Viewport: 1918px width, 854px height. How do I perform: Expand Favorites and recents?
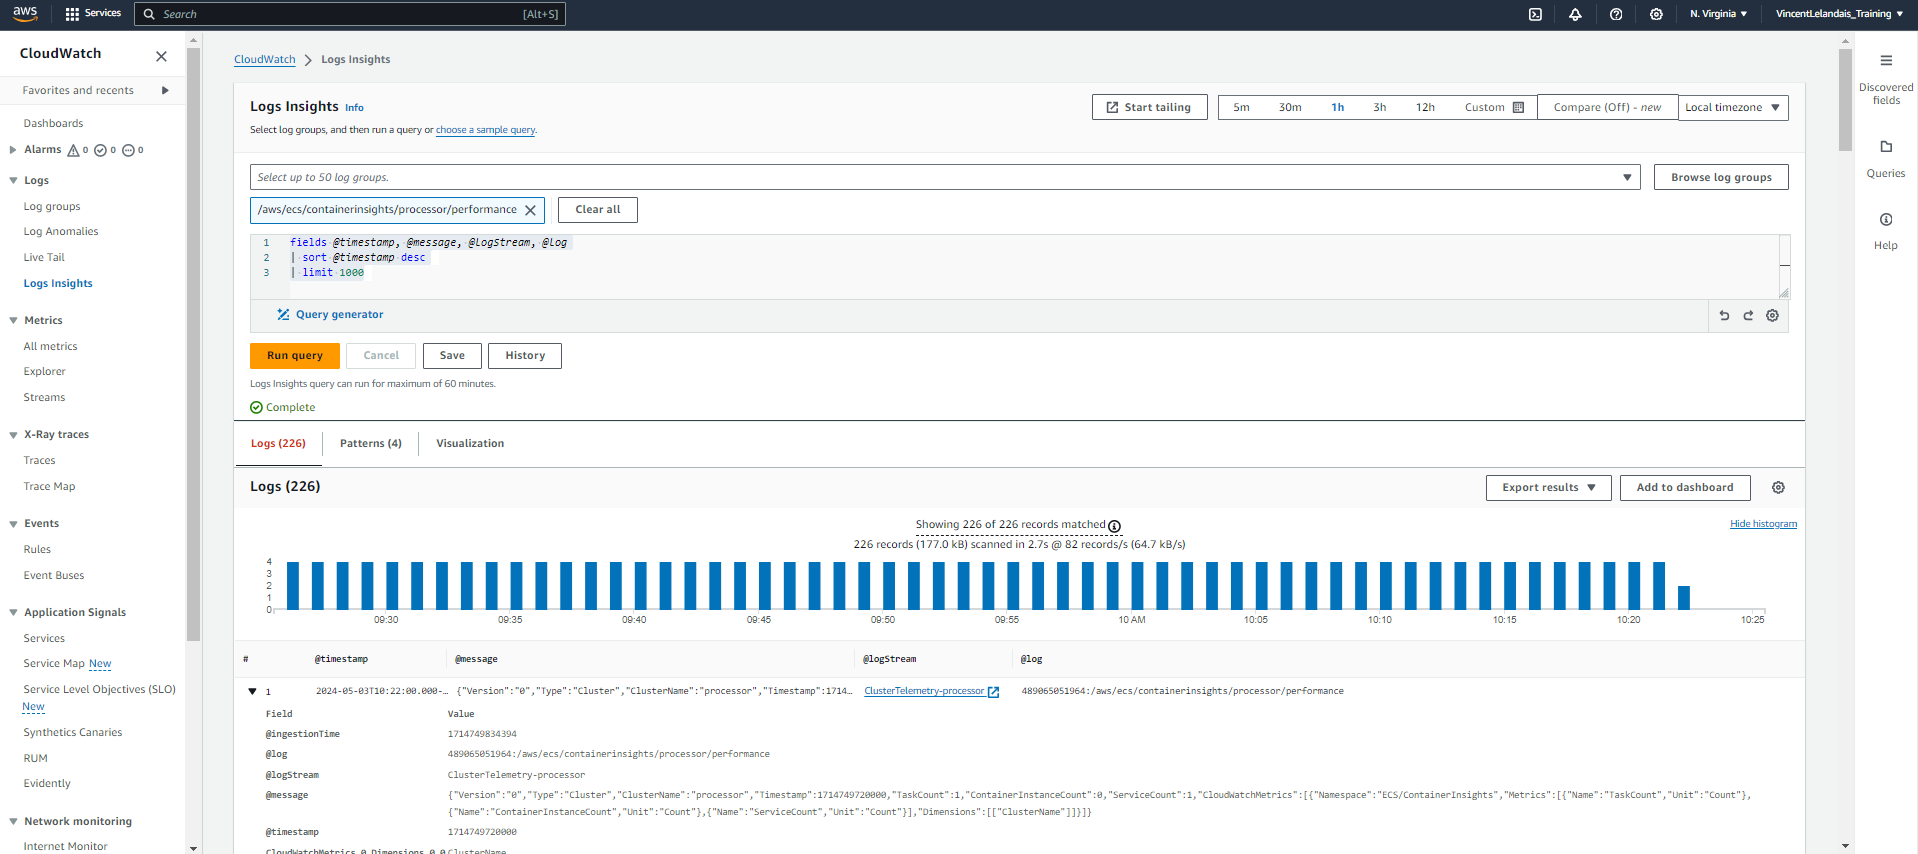click(x=165, y=90)
